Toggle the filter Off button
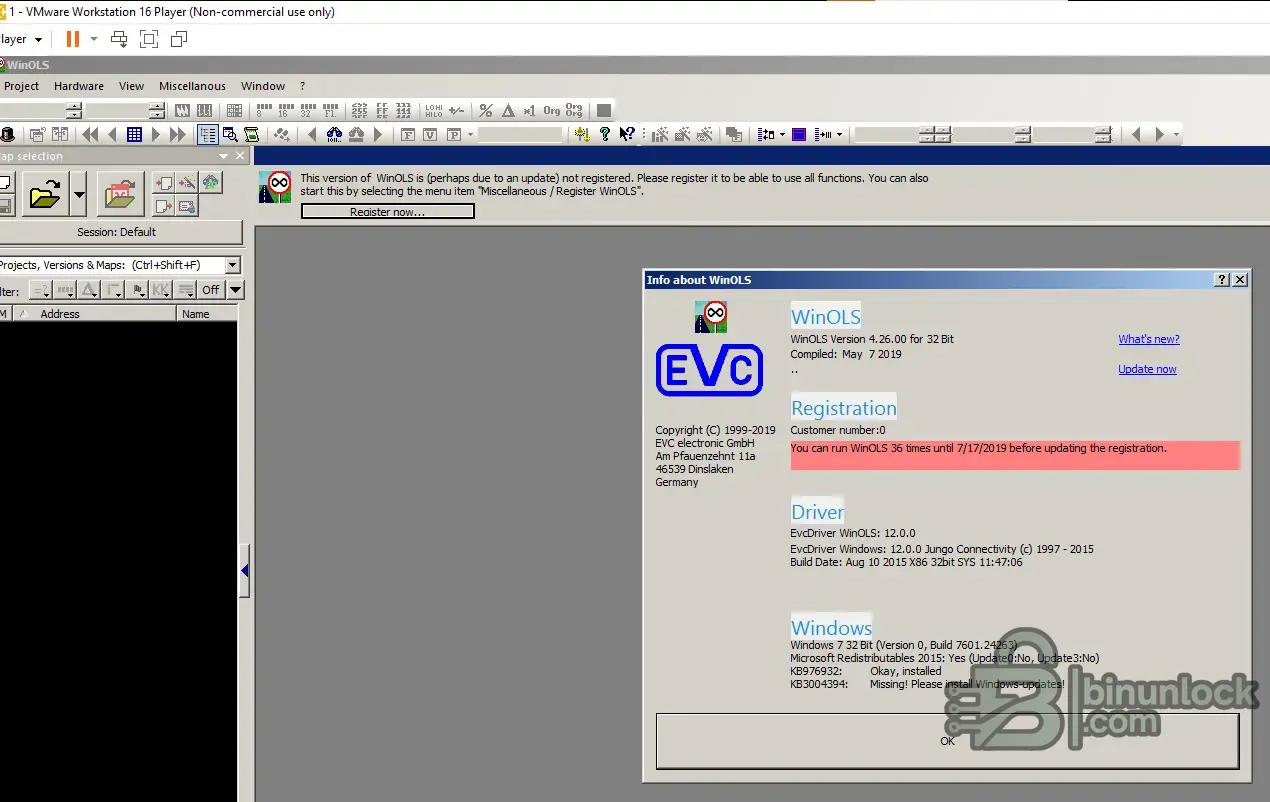 (x=210, y=290)
